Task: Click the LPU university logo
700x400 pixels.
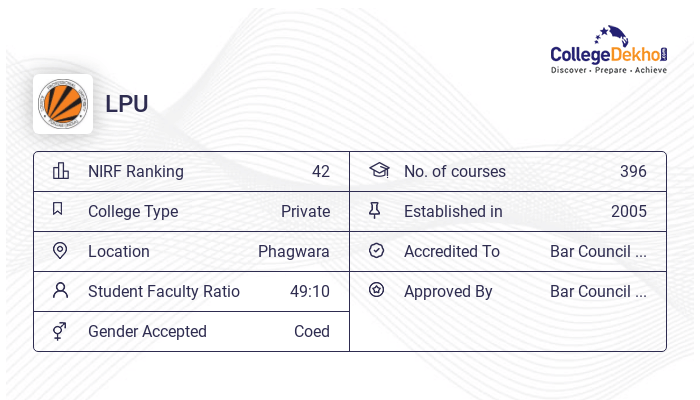Action: pyautogui.click(x=63, y=104)
